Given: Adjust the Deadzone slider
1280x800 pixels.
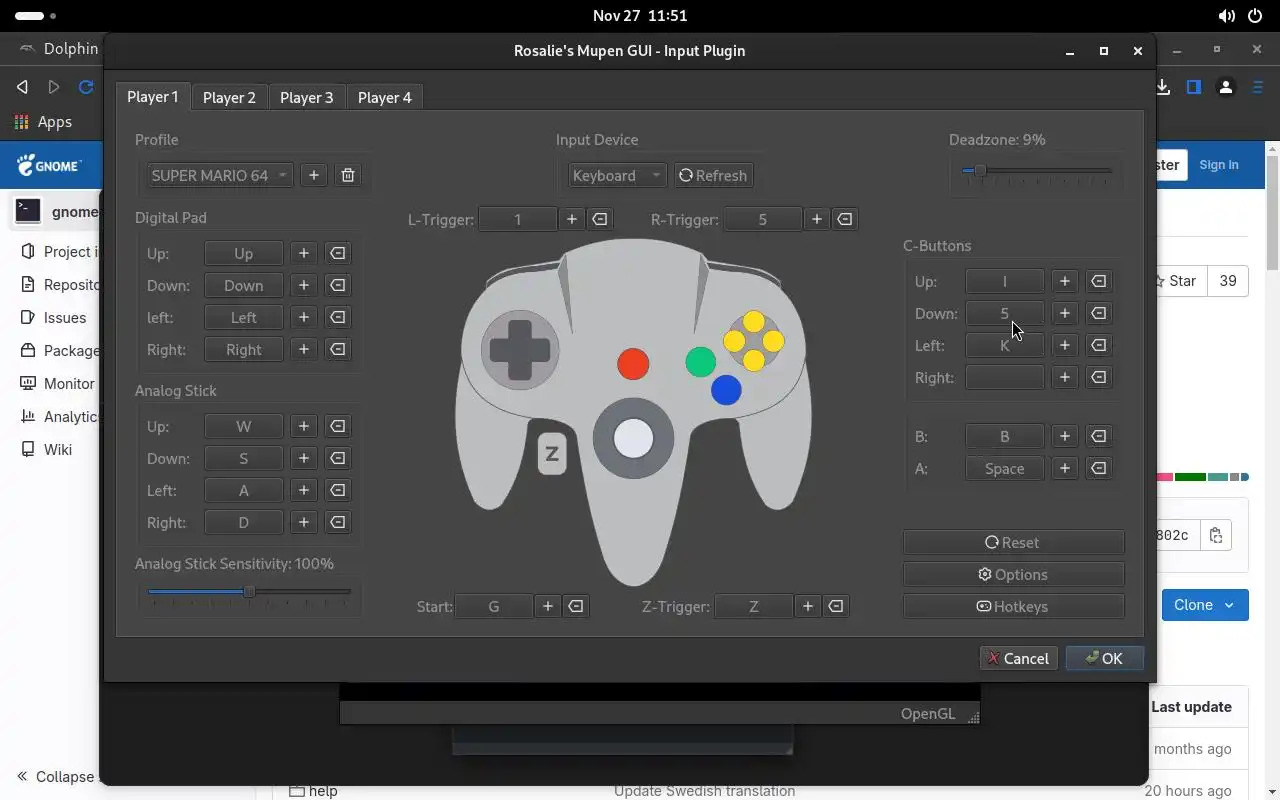Looking at the screenshot, I should point(1037,171).
